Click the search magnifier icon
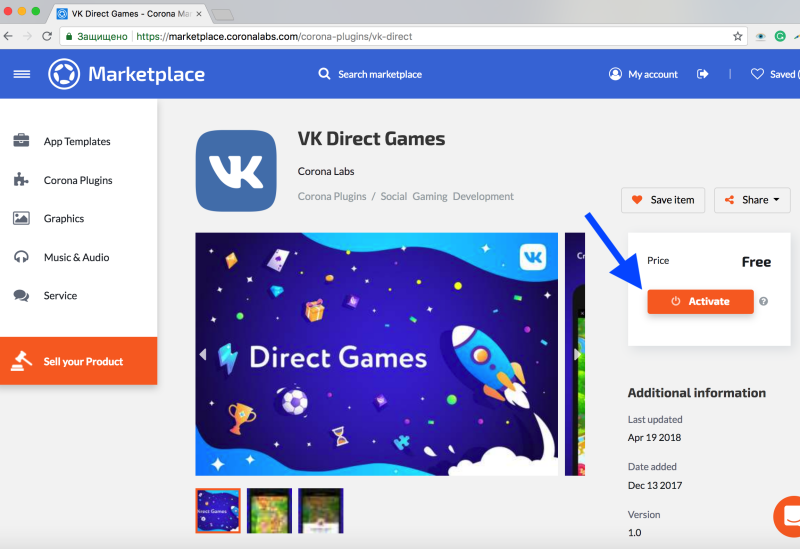 pyautogui.click(x=324, y=74)
